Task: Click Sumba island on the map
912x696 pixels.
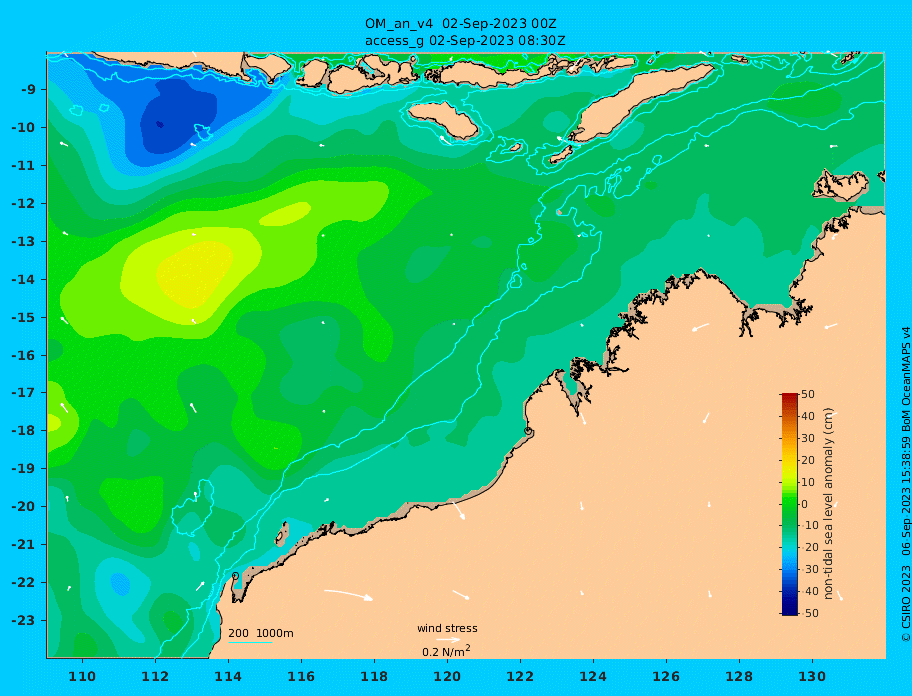Action: [443, 120]
